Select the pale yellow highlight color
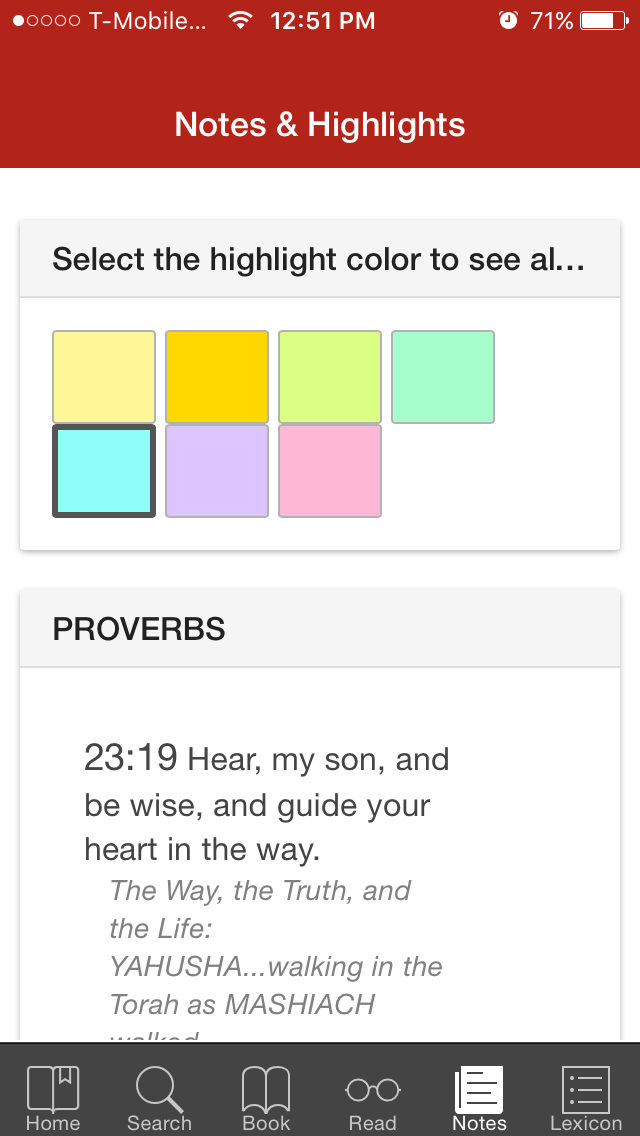 coord(104,377)
